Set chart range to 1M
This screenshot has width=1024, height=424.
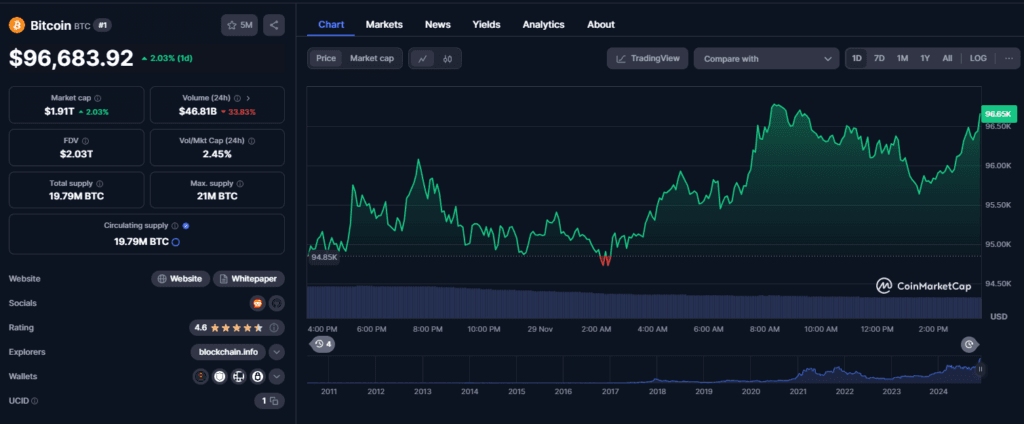click(902, 58)
